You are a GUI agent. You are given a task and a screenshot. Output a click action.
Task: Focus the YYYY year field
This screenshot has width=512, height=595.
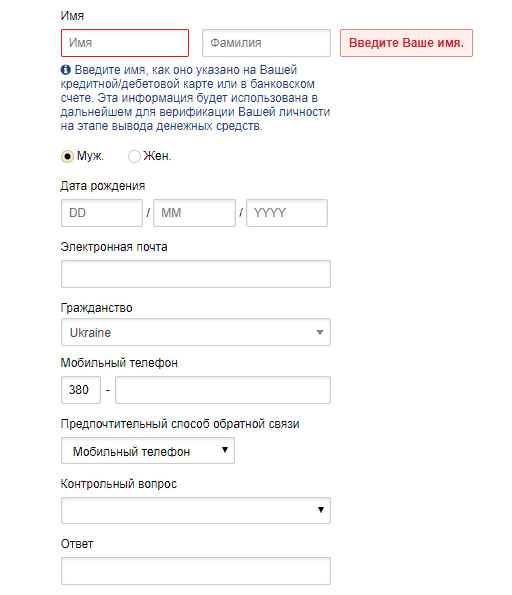click(287, 213)
